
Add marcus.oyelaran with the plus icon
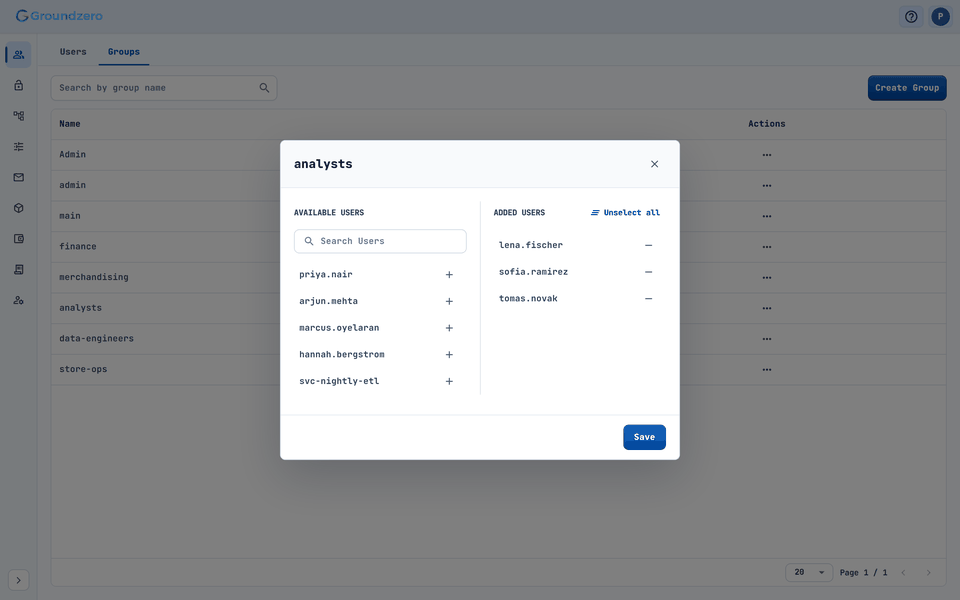click(449, 328)
